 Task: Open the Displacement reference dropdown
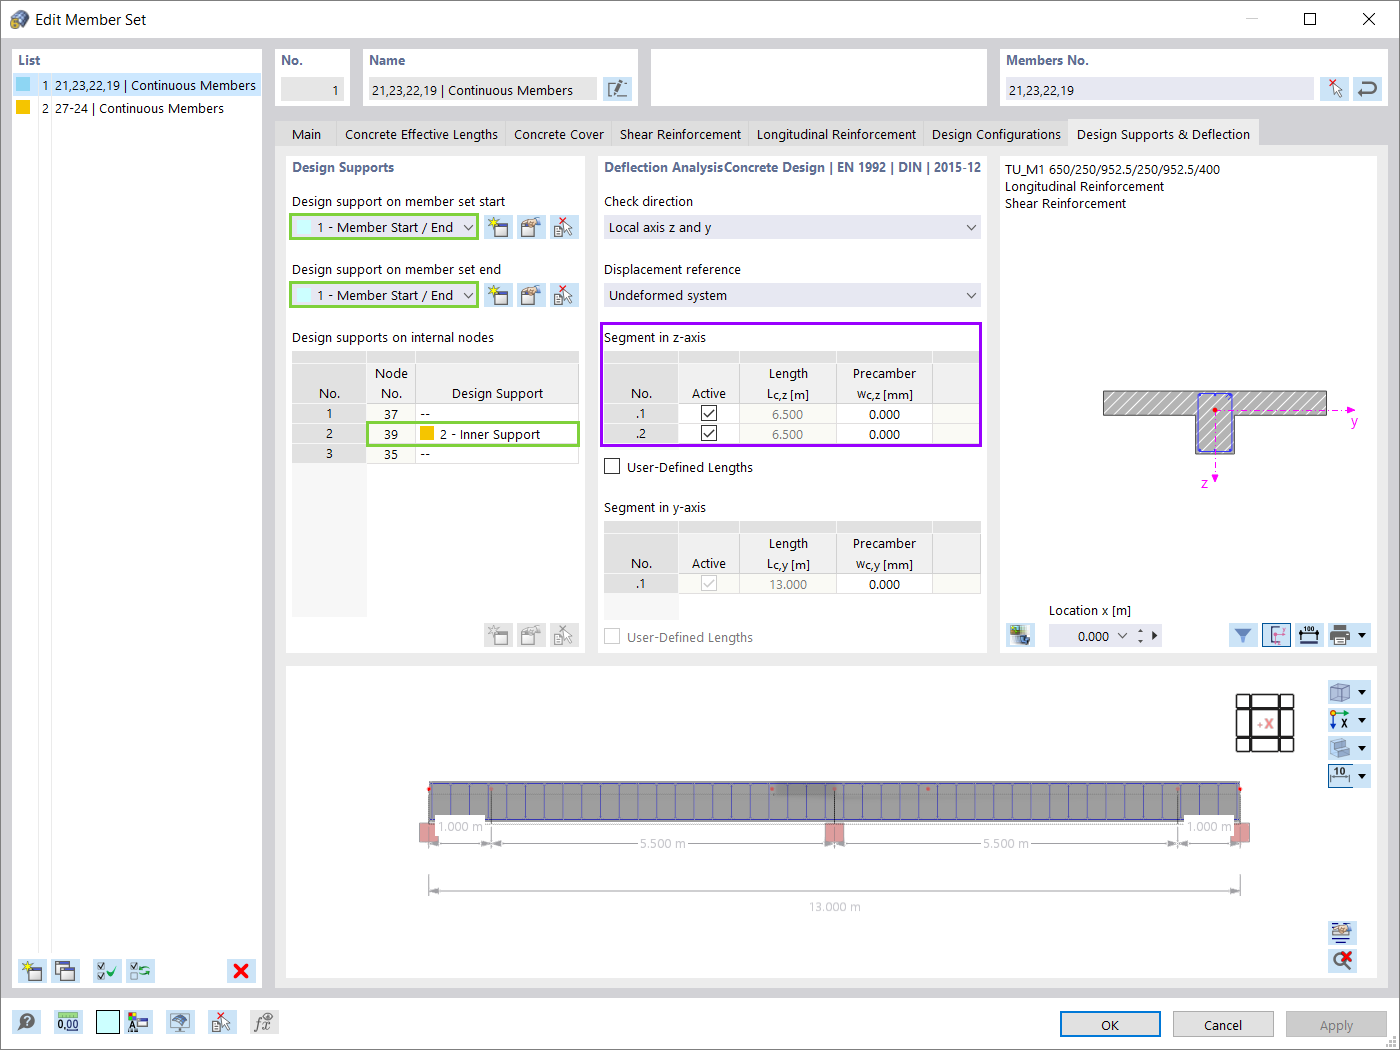click(x=790, y=295)
